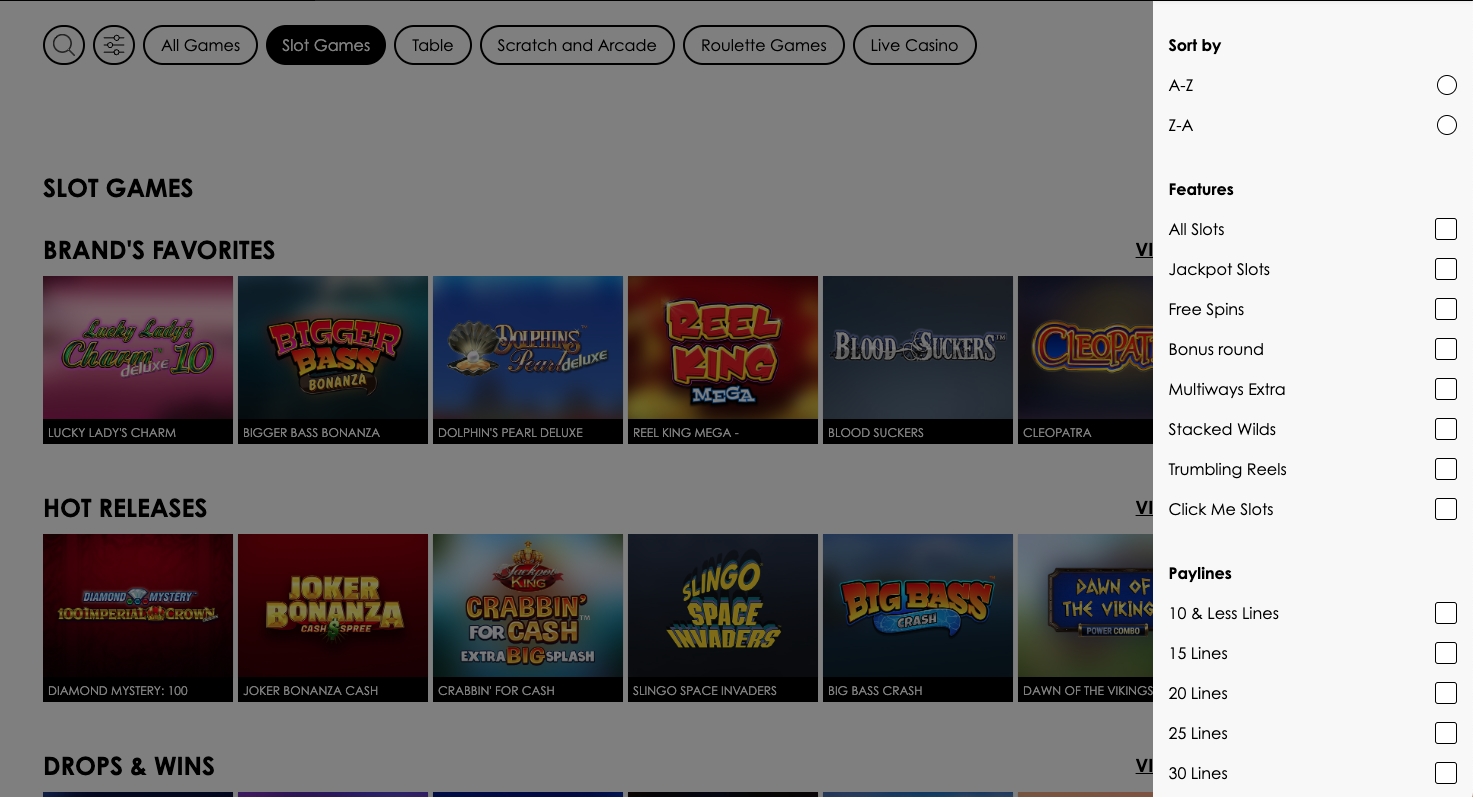Tick the Stacked Wilds checkbox

pos(1446,429)
